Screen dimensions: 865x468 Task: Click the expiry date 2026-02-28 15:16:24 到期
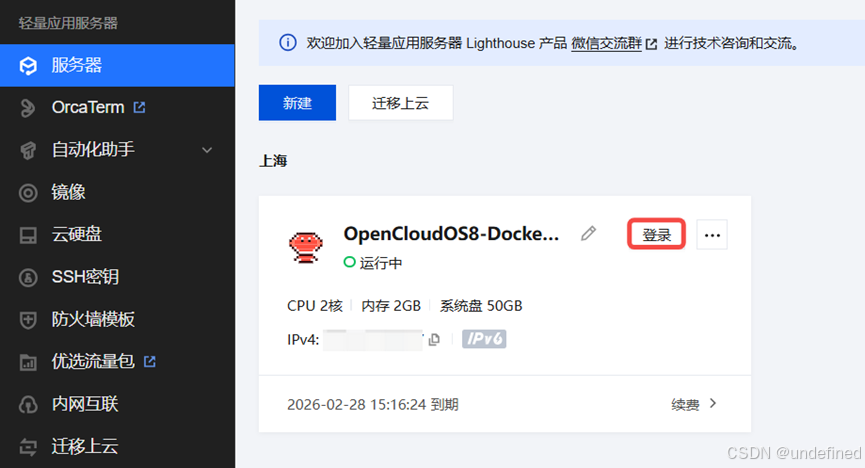[x=373, y=405]
